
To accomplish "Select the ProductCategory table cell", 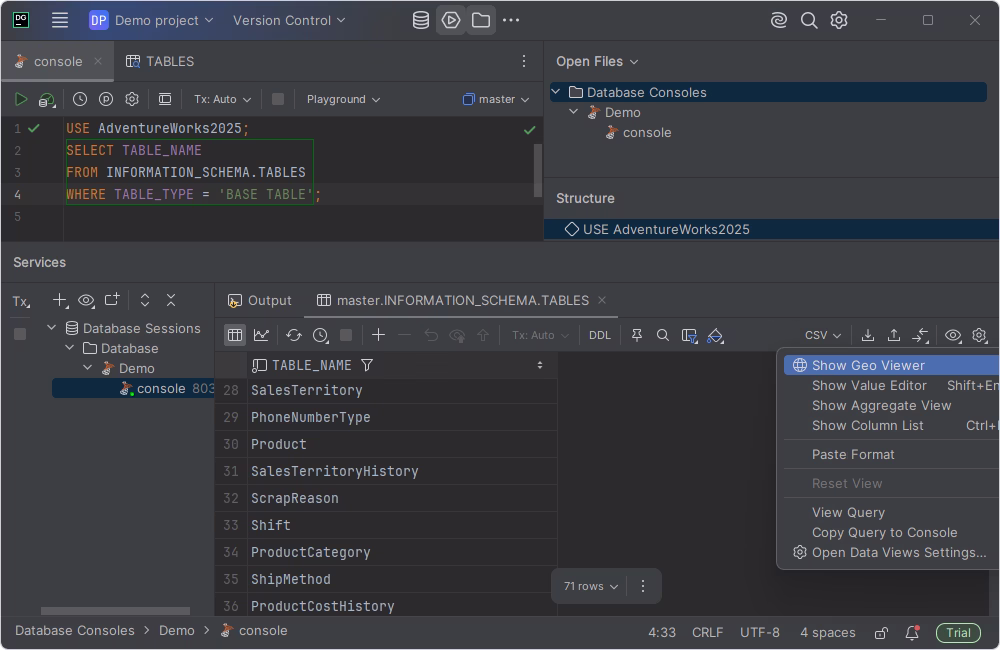I will 402,552.
